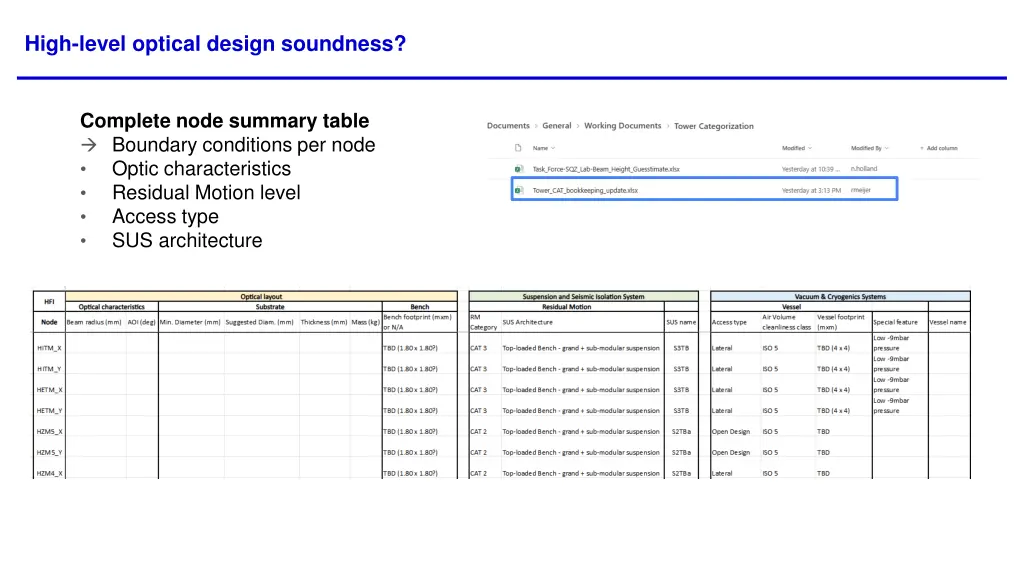Click bullet 'Residual Motion level'
The image size is (1024, 576).
click(x=206, y=193)
